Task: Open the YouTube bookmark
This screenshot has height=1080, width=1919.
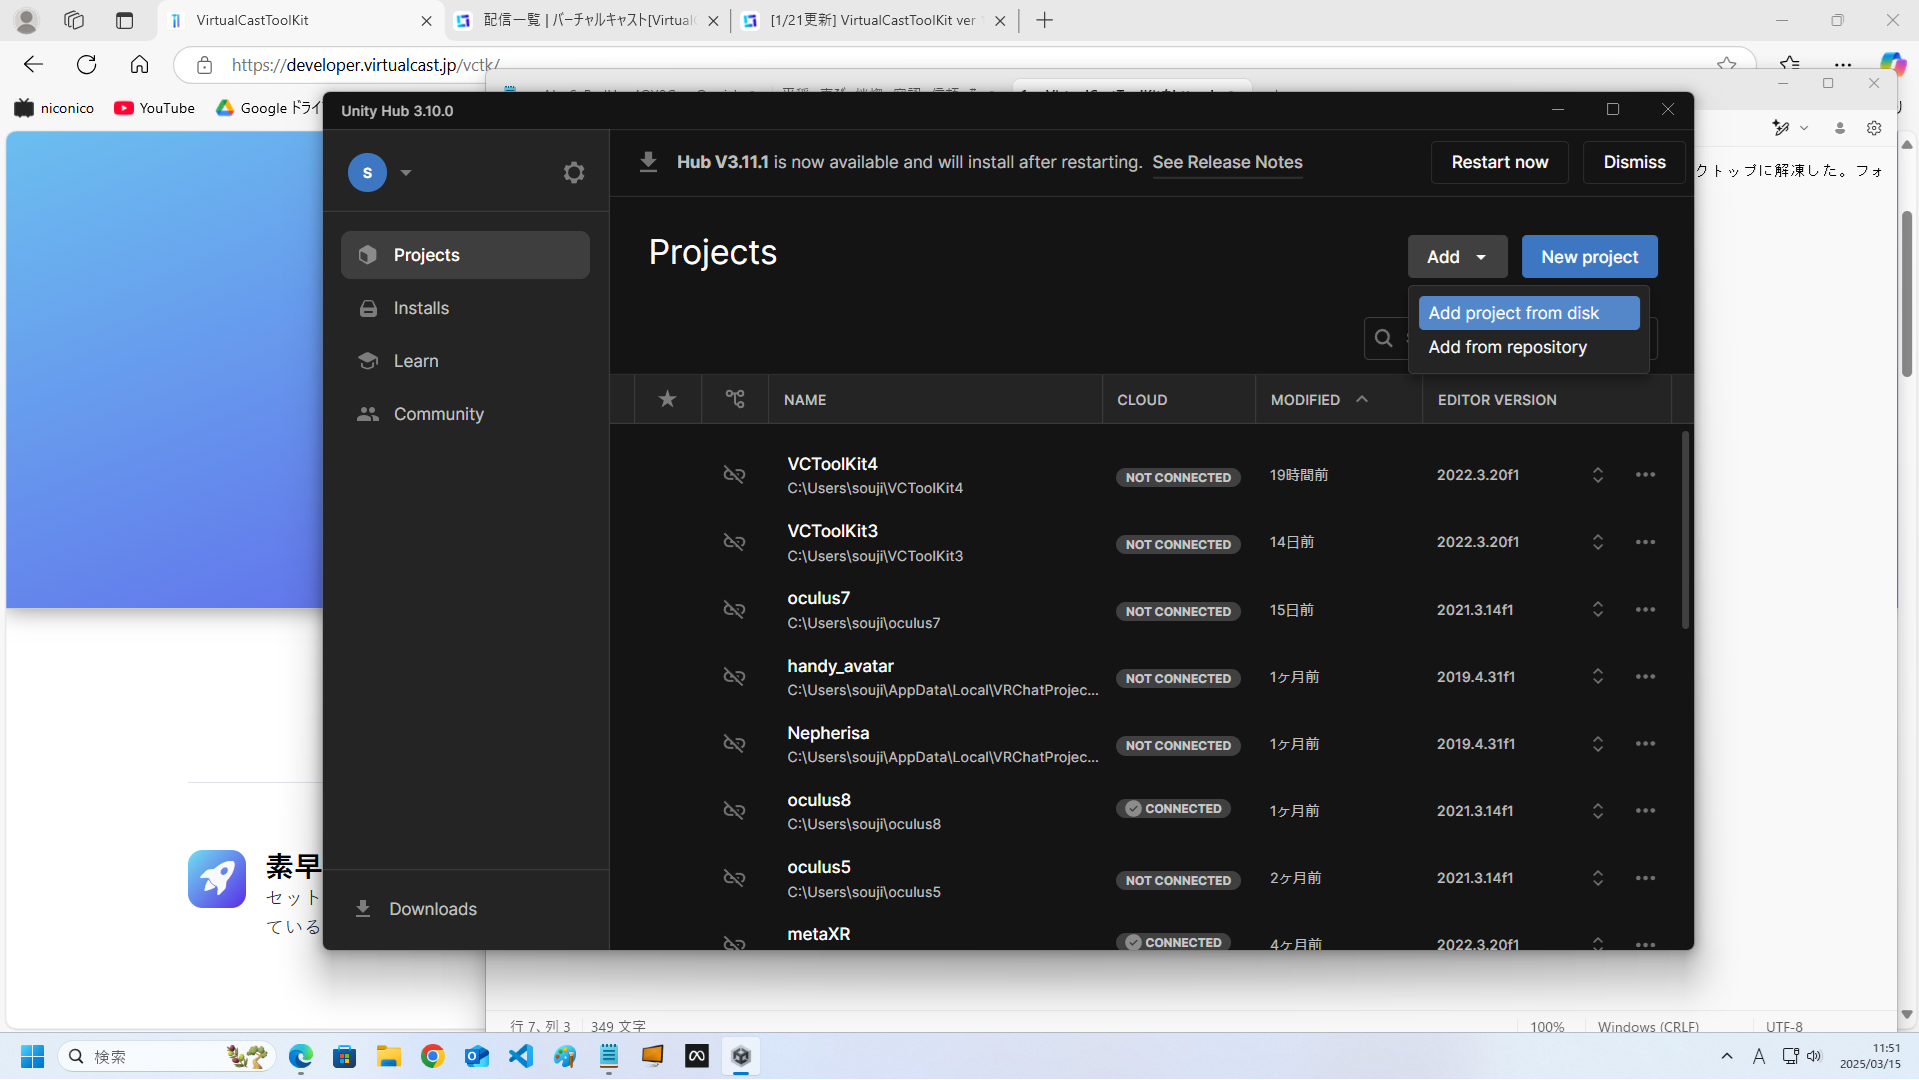Action: tap(155, 108)
